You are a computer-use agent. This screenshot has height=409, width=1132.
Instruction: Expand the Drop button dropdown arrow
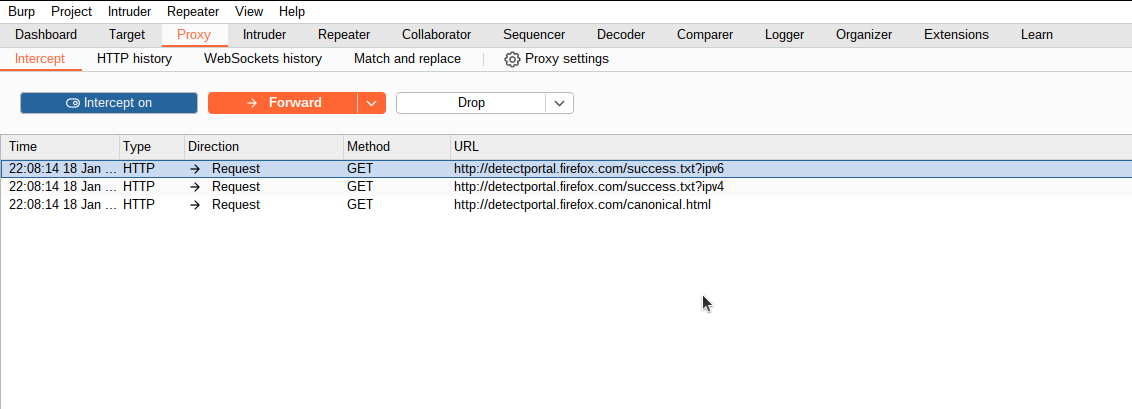560,102
